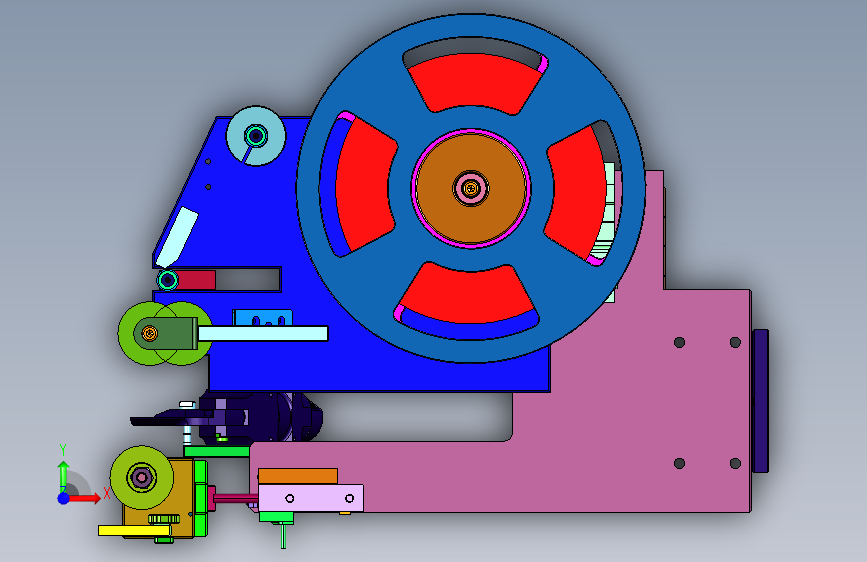The width and height of the screenshot is (867, 562).
Task: Click the green plate beneath the motor
Action: pyautogui.click(x=217, y=451)
